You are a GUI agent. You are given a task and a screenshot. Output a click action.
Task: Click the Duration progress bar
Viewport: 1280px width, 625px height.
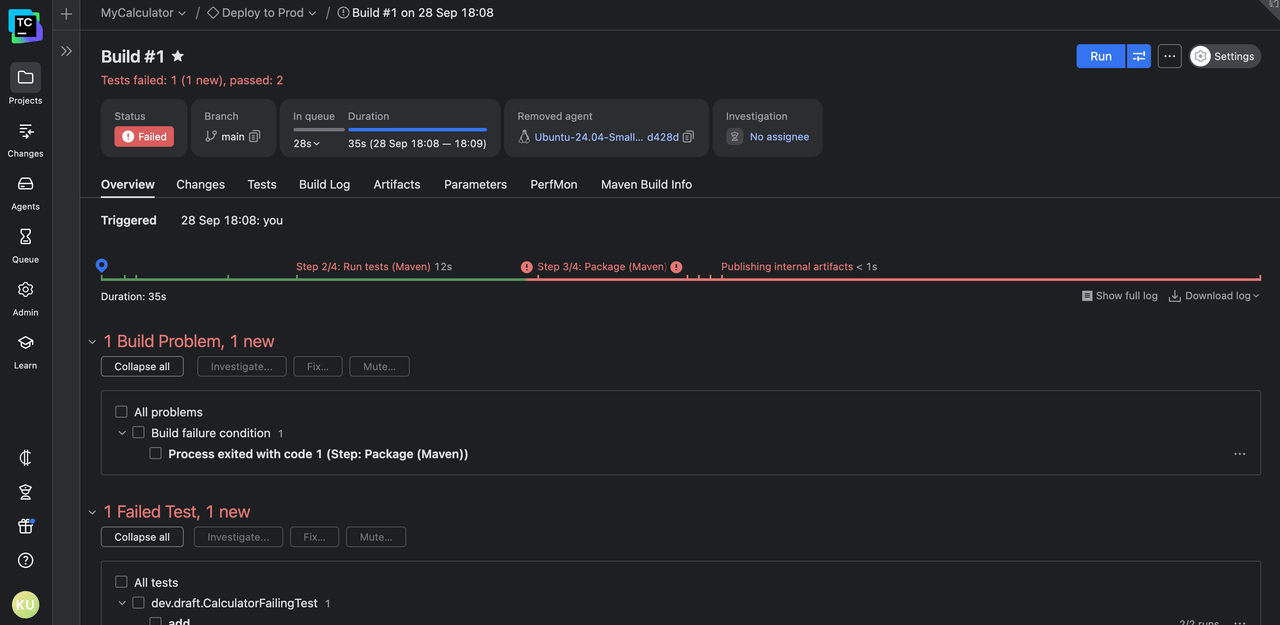click(417, 129)
